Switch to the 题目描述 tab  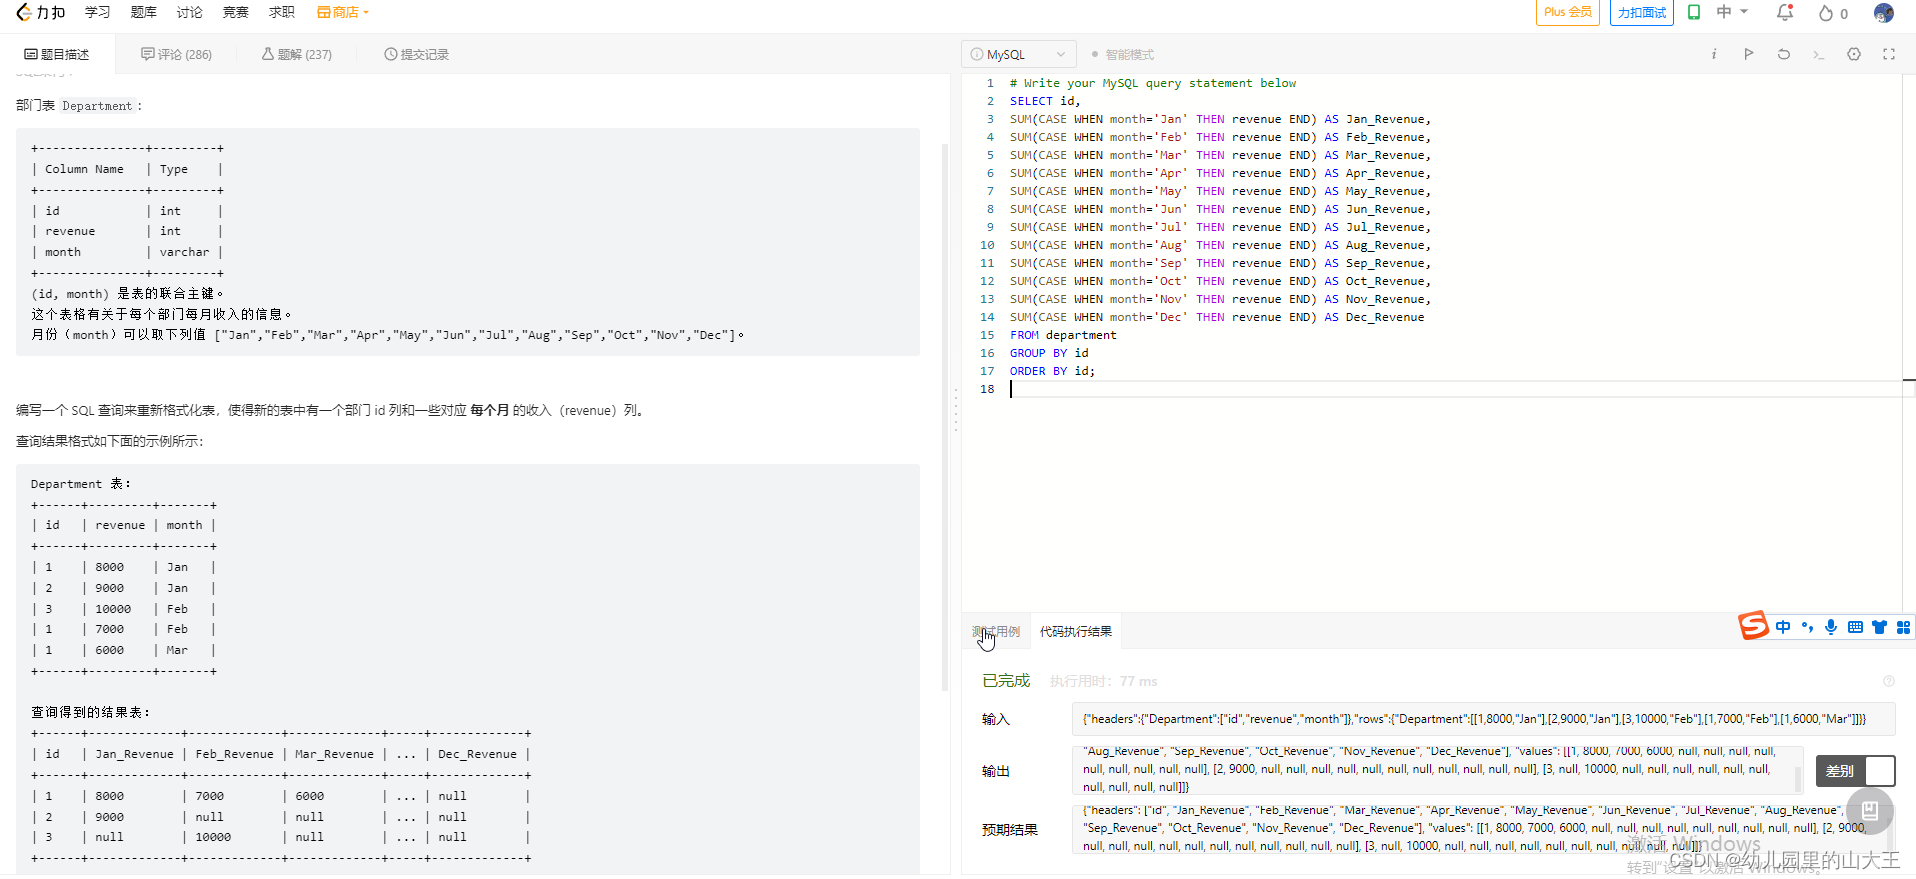click(57, 54)
